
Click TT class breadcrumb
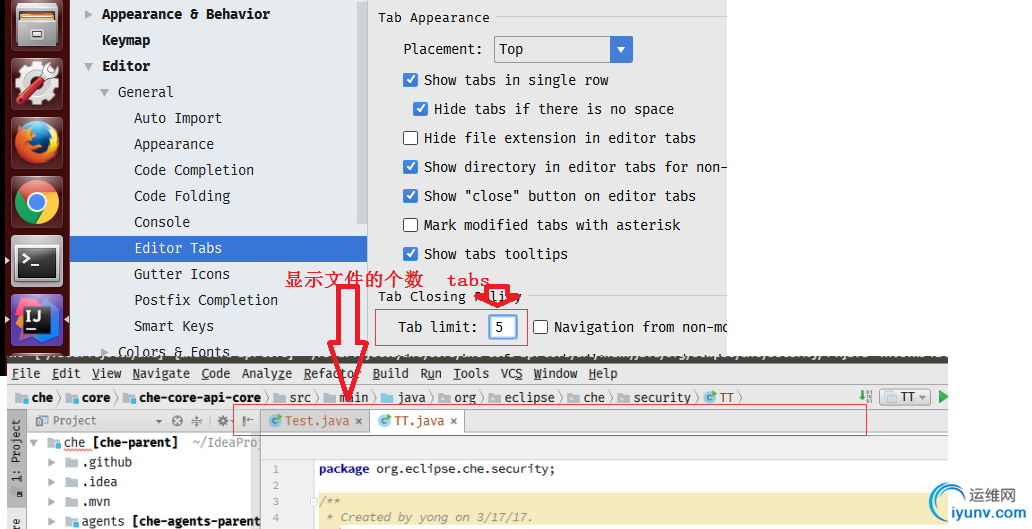pyautogui.click(x=719, y=397)
